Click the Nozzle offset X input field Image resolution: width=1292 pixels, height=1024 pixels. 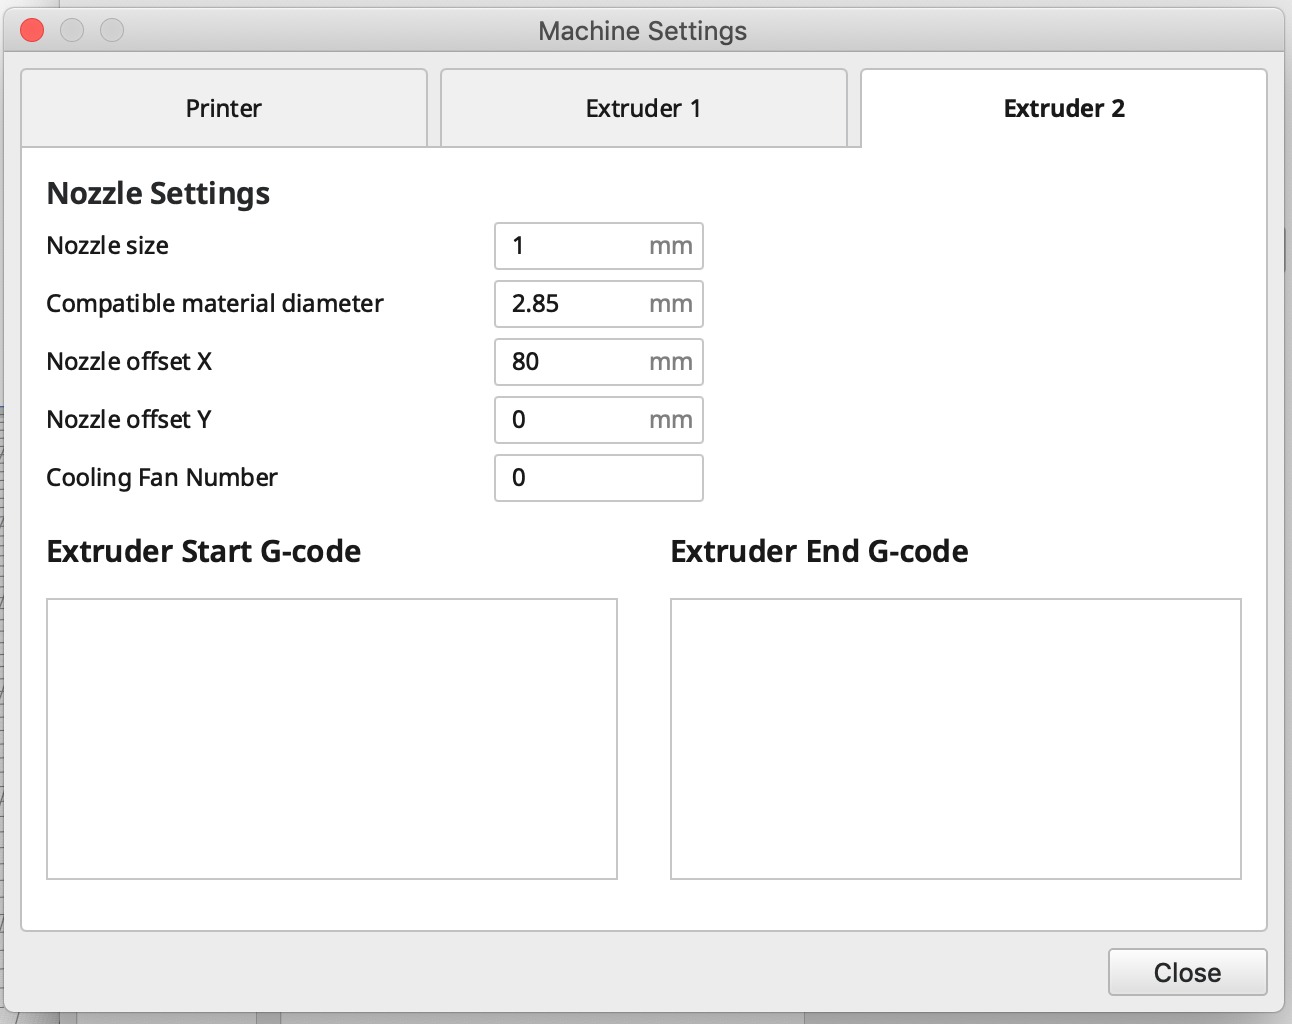pos(575,362)
